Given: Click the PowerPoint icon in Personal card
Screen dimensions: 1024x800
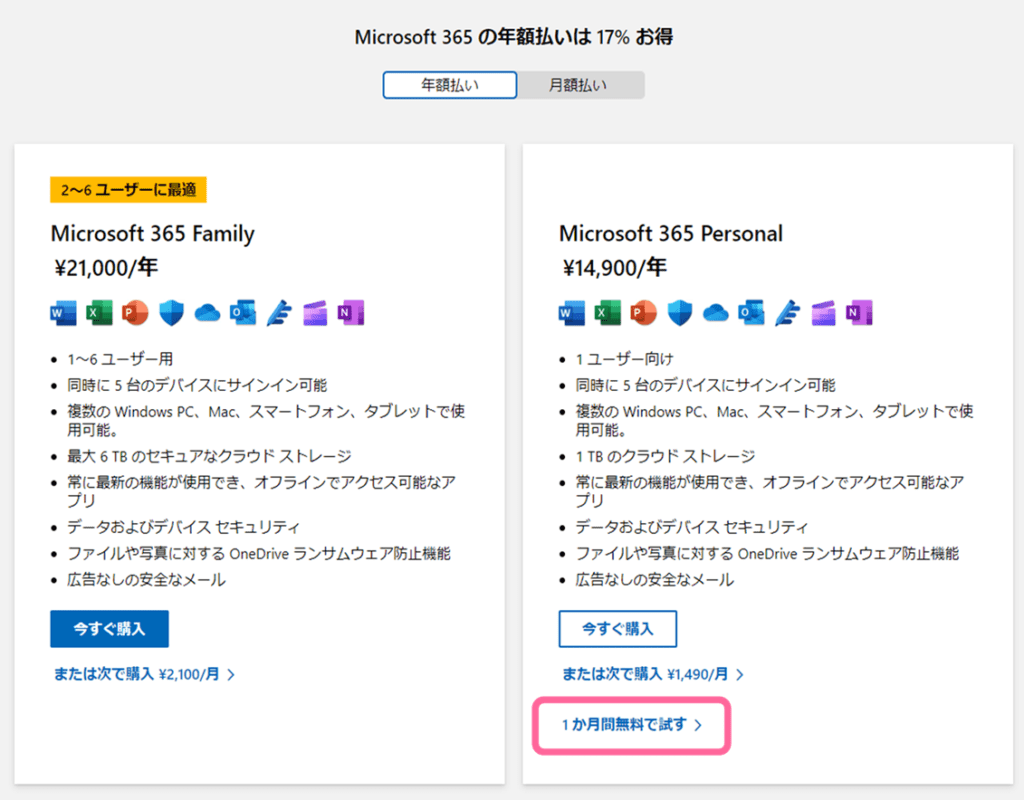Looking at the screenshot, I should tap(644, 313).
